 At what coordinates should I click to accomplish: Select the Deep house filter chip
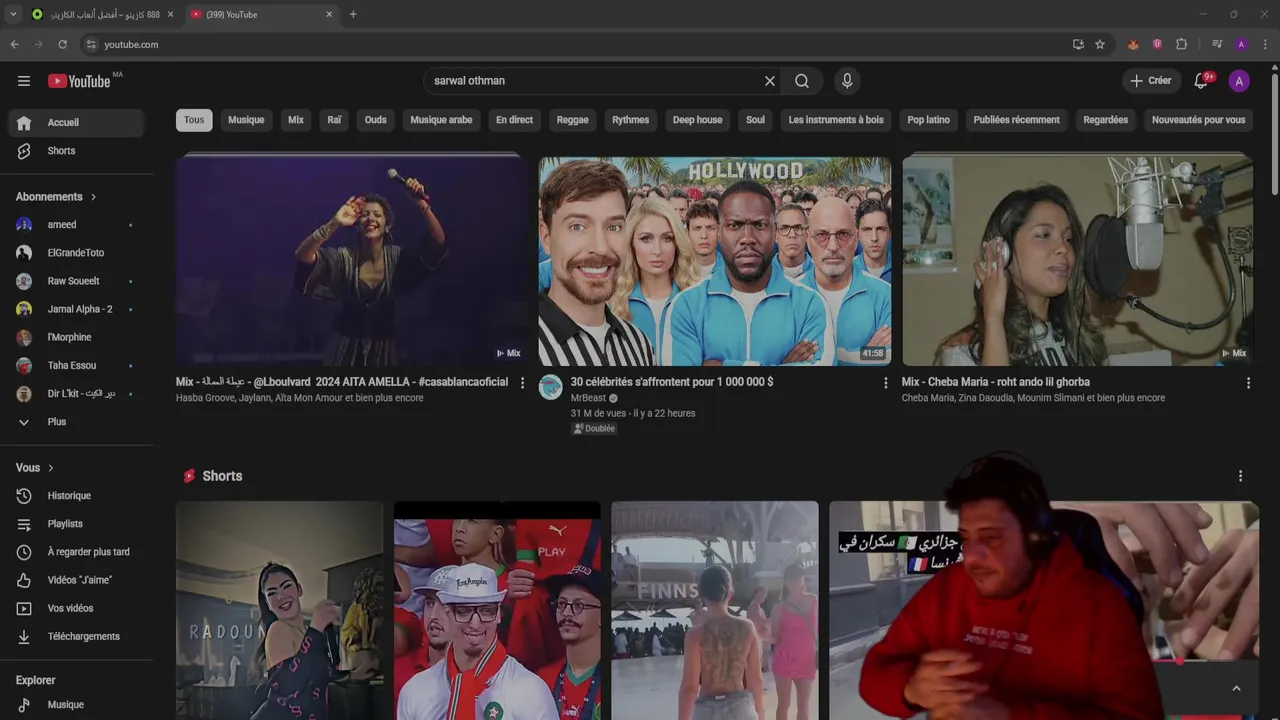(697, 120)
